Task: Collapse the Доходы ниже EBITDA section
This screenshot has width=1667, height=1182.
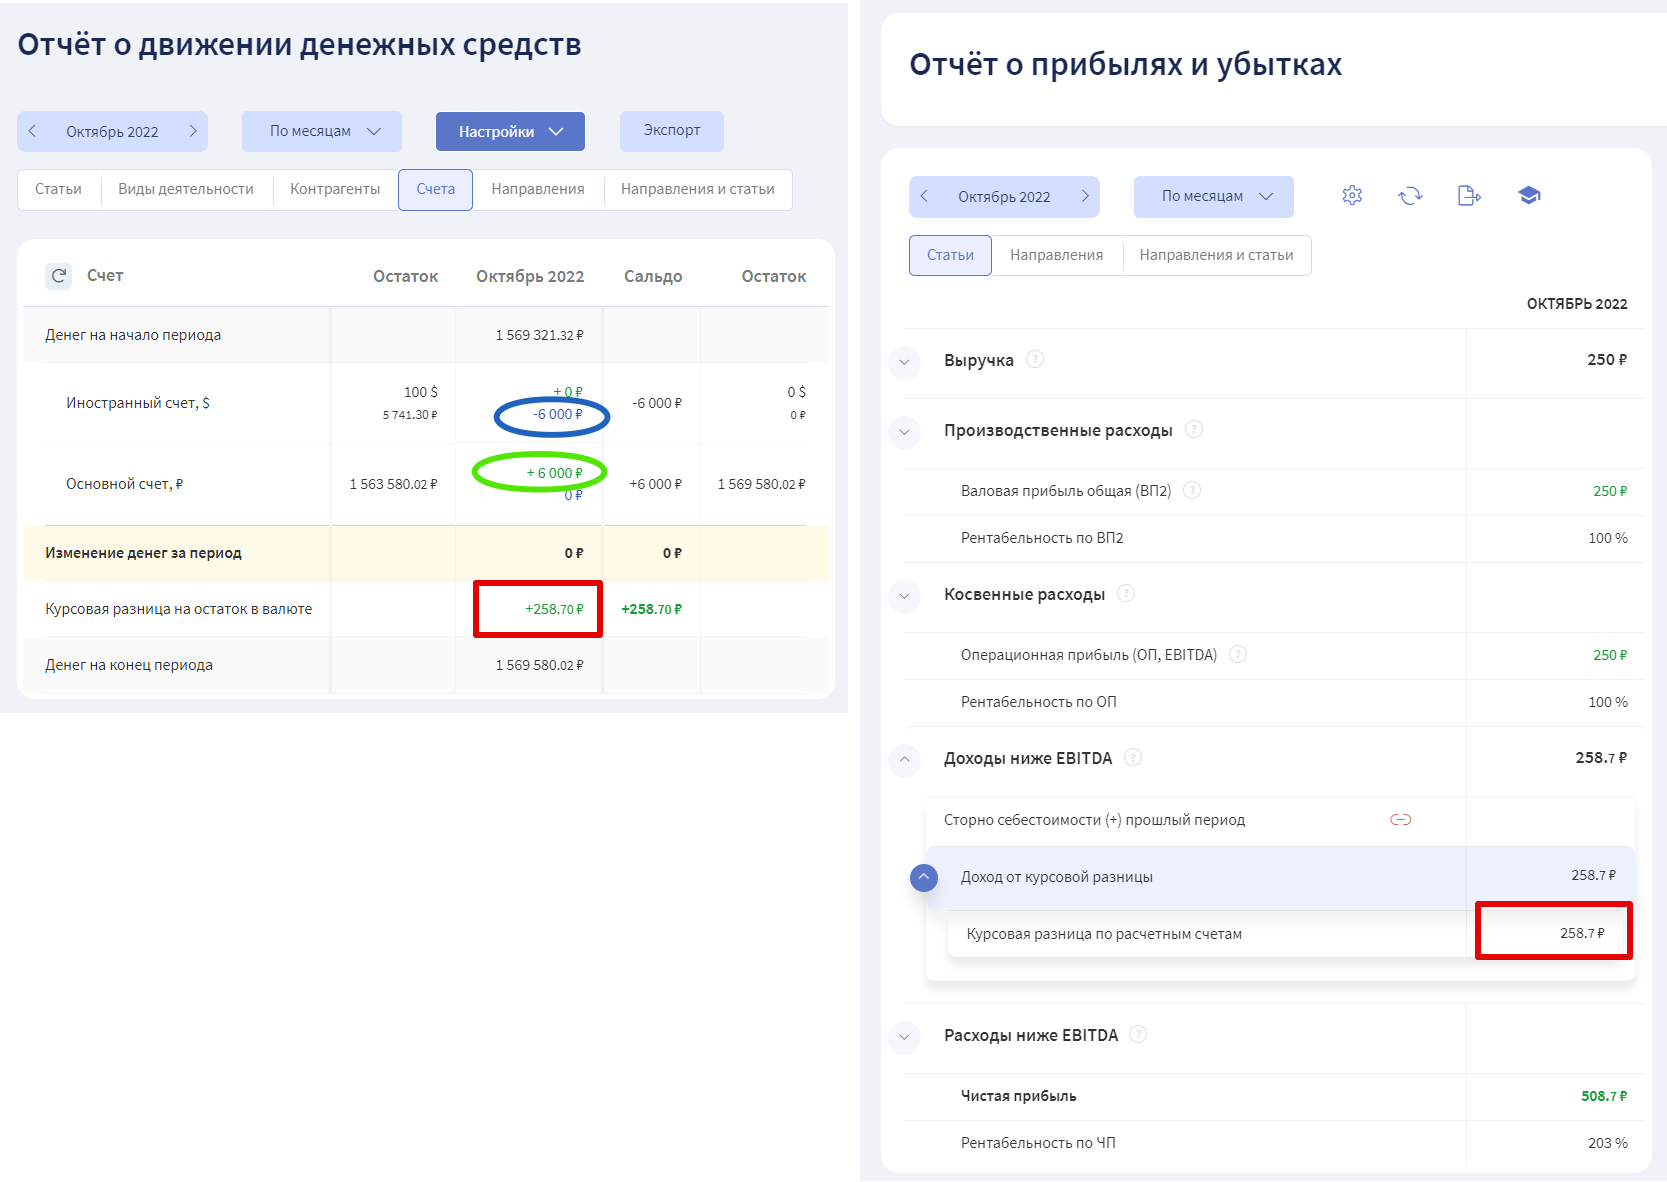Action: [905, 760]
